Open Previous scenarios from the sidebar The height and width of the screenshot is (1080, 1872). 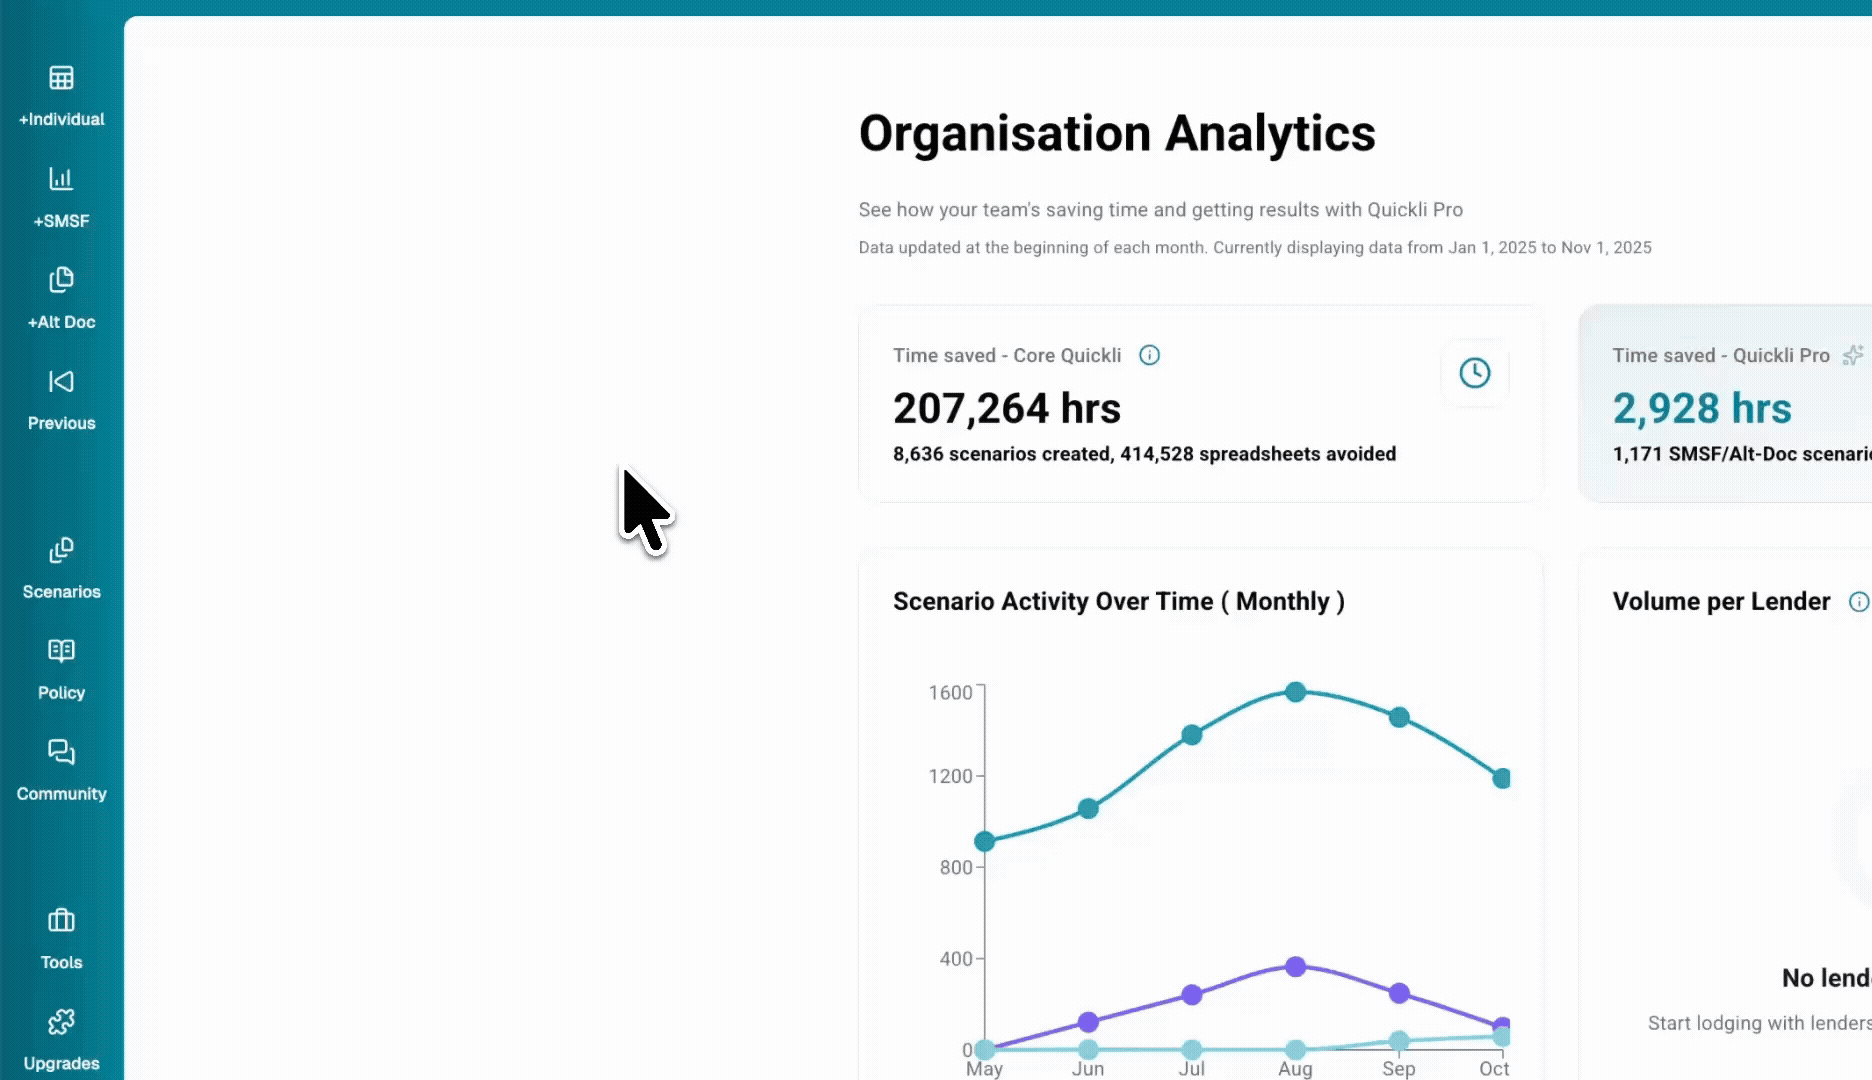click(x=61, y=399)
